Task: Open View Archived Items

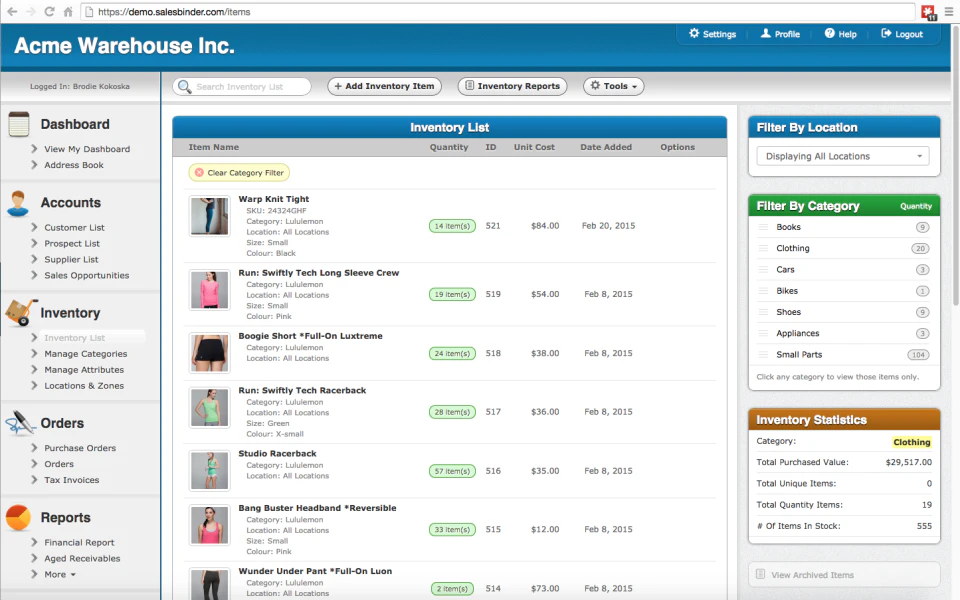Action: 843,574
